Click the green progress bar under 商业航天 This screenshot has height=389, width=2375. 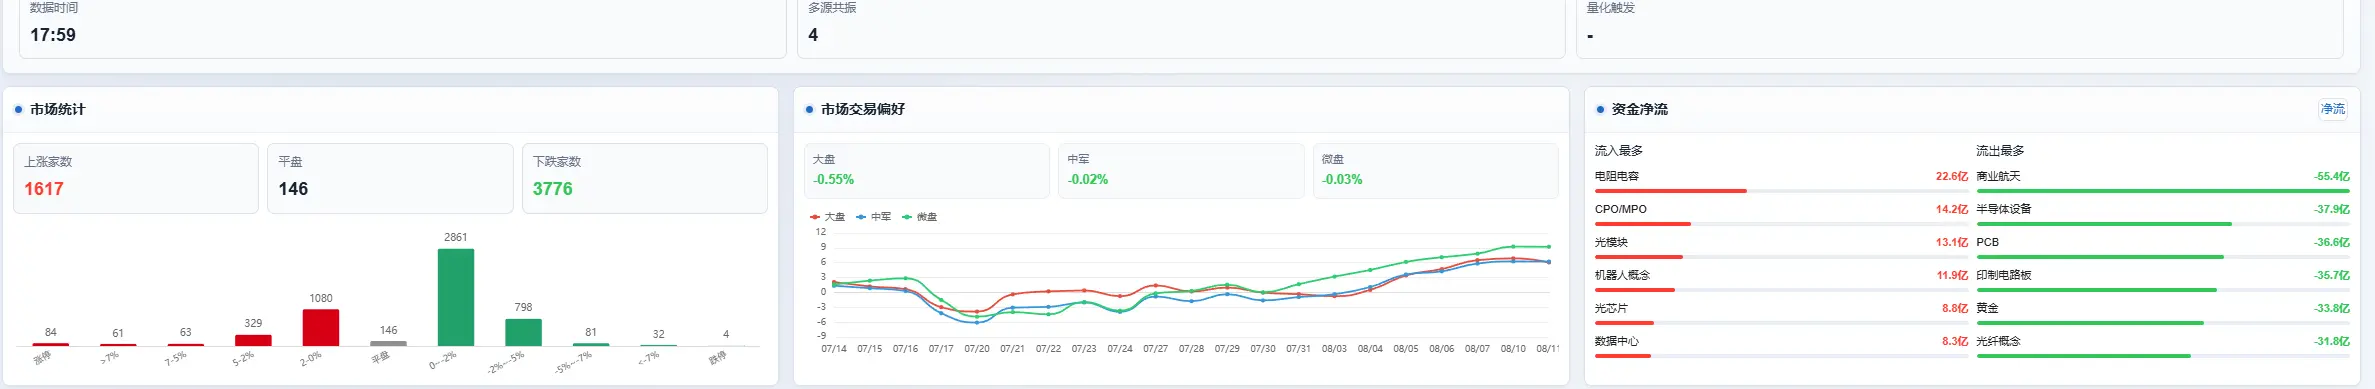[x=2162, y=190]
